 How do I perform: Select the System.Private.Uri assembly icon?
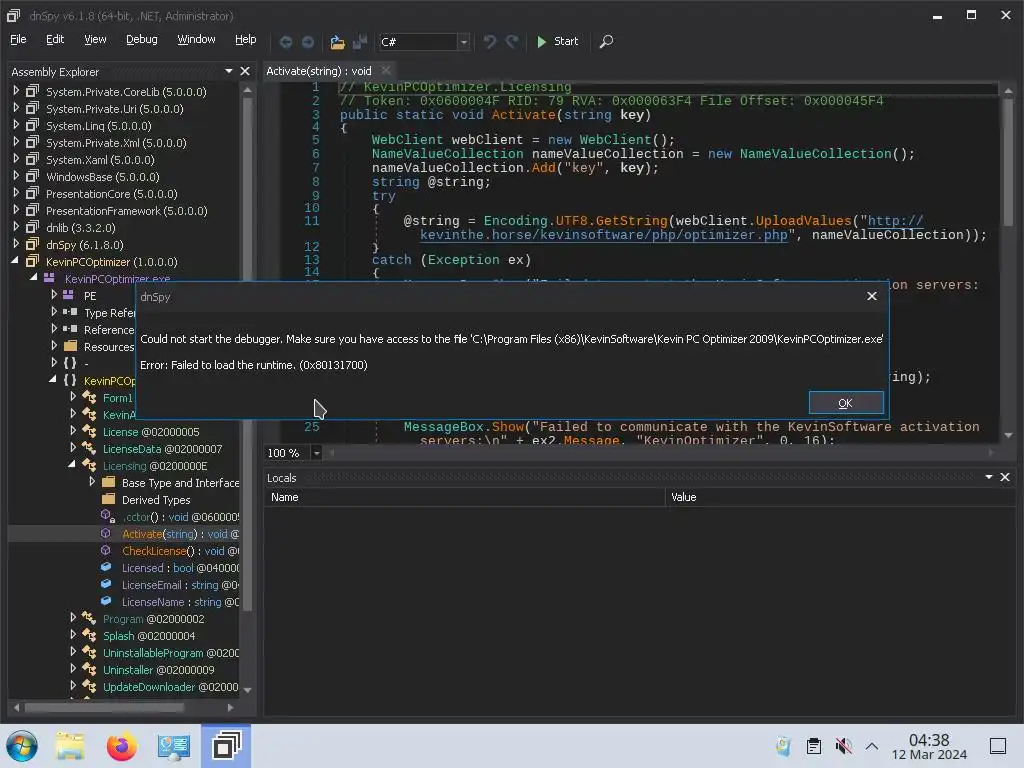[x=32, y=108]
